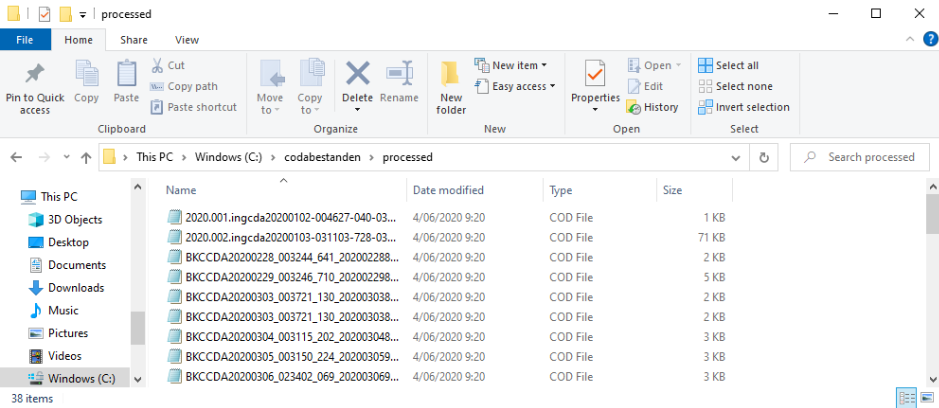Switch to details view in status bar

click(x=907, y=397)
